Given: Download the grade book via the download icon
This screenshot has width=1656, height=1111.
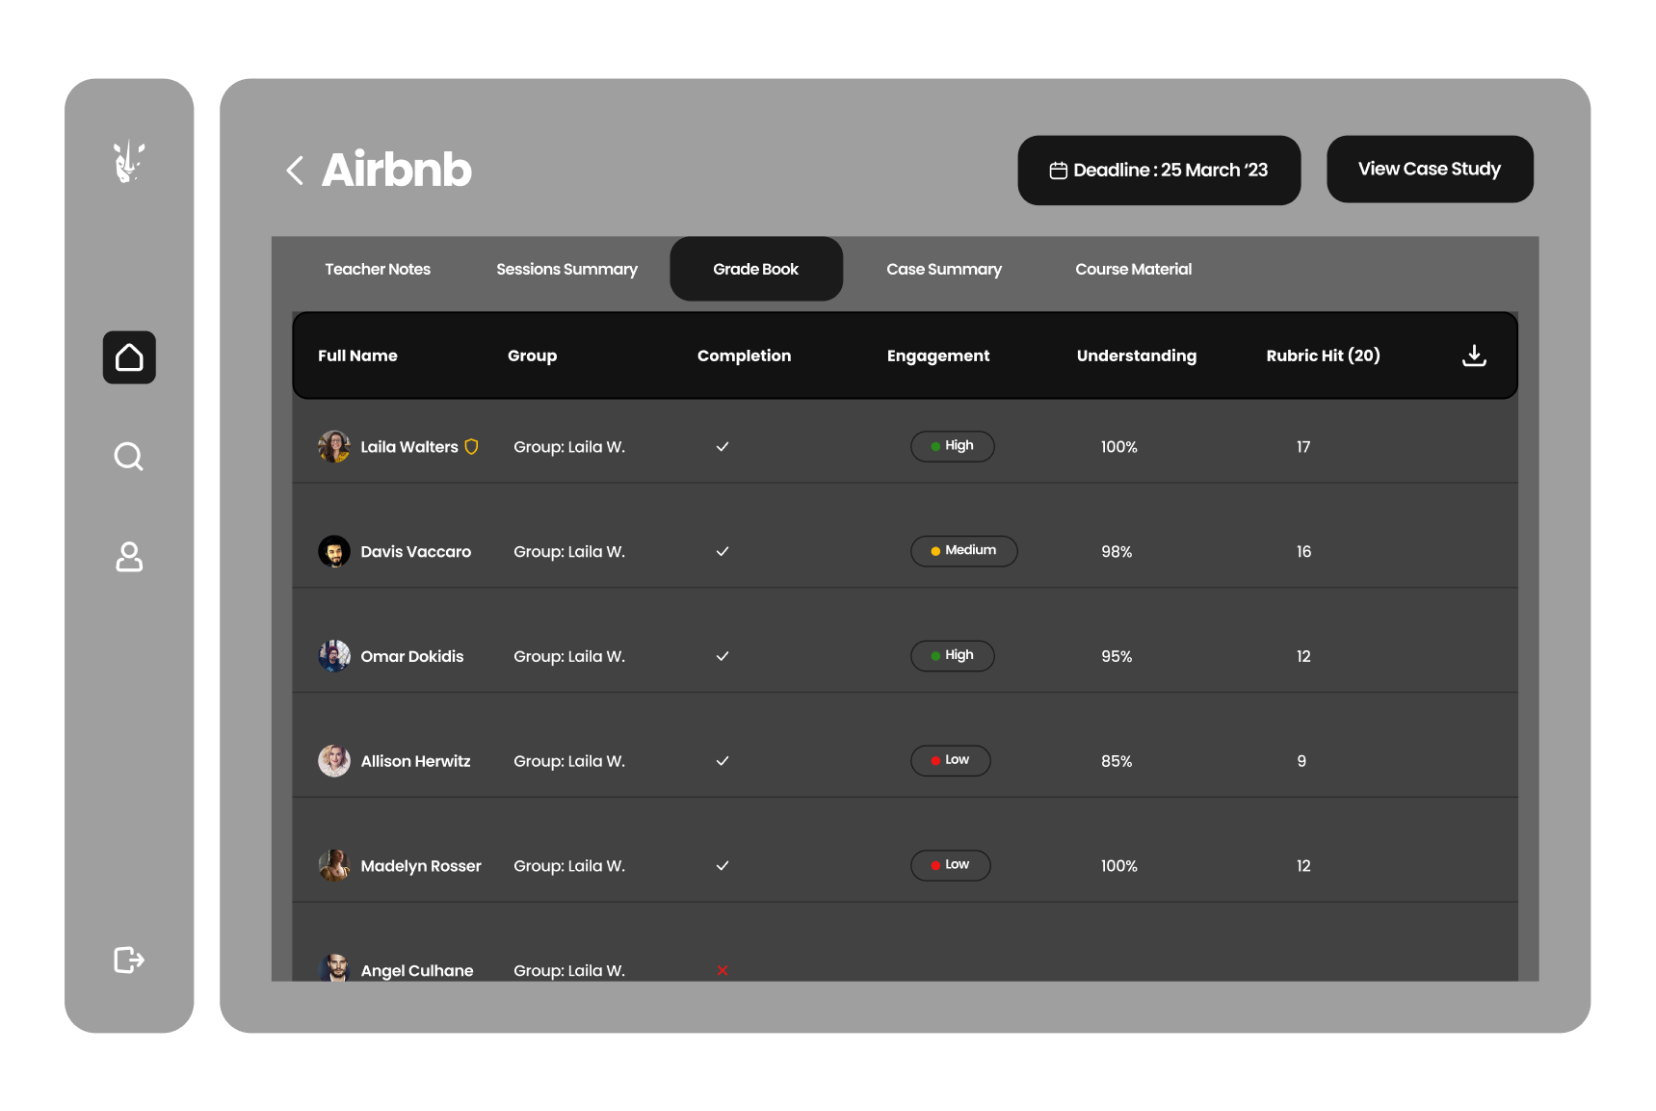Looking at the screenshot, I should coord(1474,354).
